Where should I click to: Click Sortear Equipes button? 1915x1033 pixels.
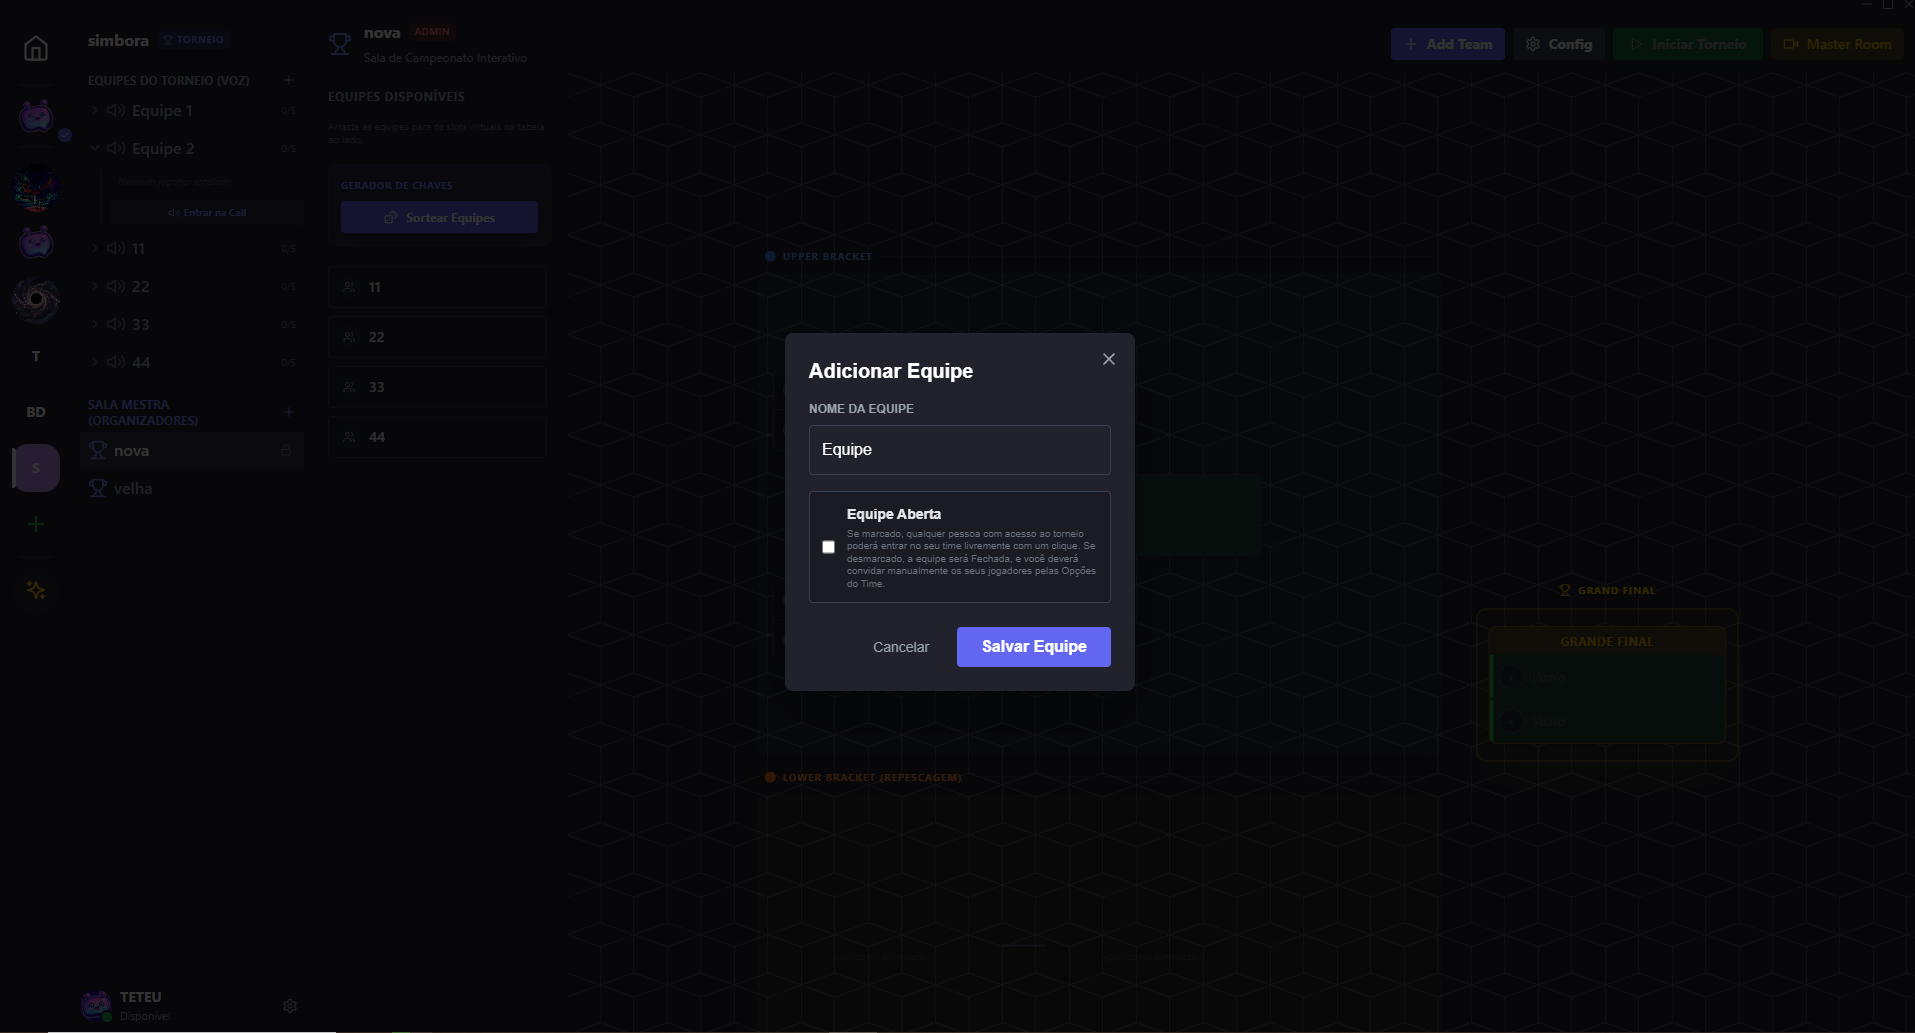click(439, 217)
